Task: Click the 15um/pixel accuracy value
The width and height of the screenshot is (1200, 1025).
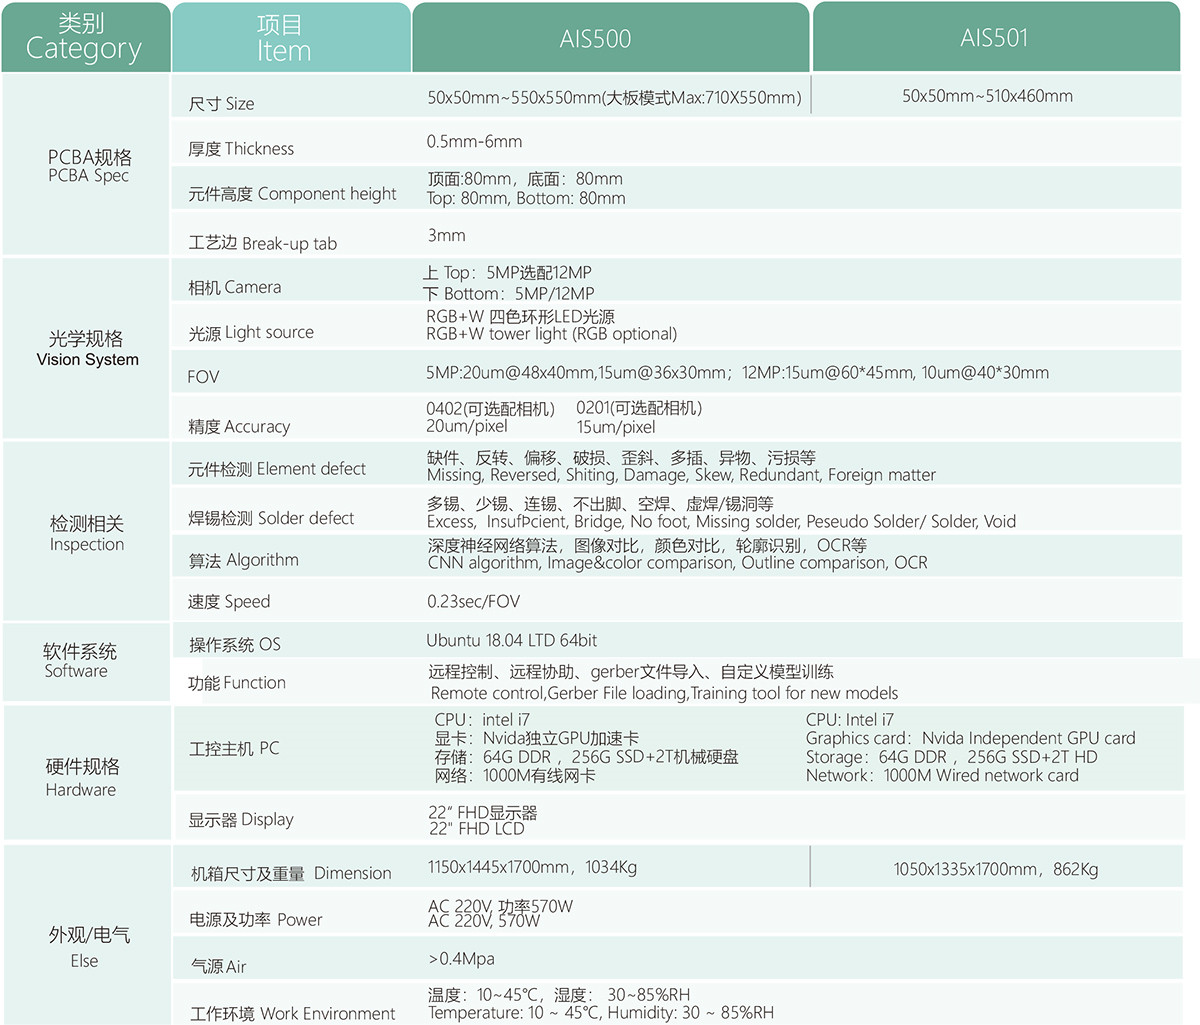Action: click(616, 427)
